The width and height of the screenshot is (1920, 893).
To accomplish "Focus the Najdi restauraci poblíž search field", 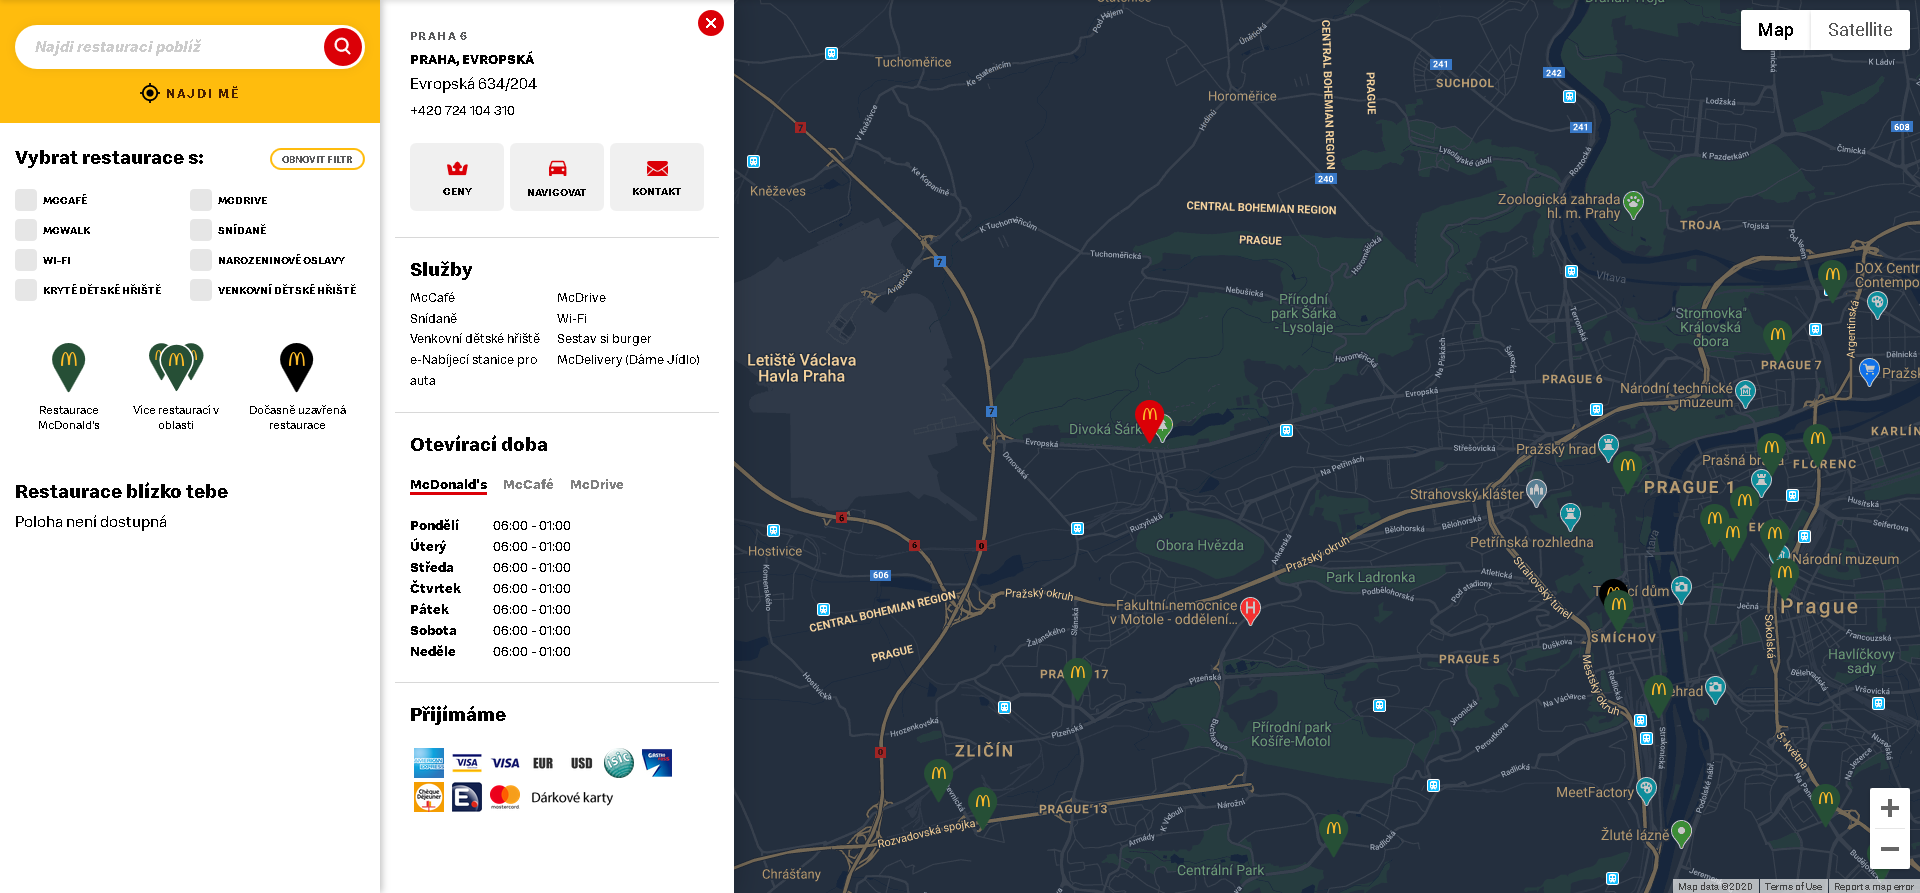I will coord(168,47).
